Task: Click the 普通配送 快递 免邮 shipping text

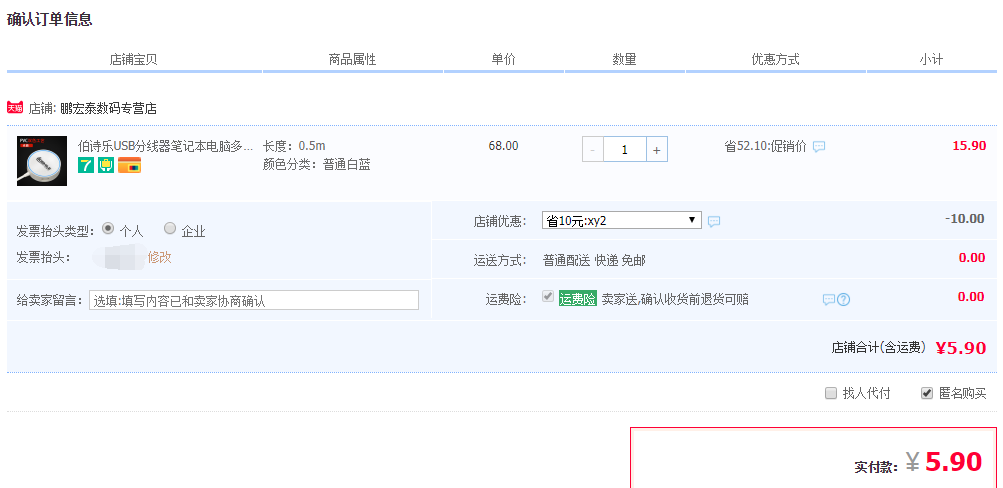Action: [x=594, y=260]
